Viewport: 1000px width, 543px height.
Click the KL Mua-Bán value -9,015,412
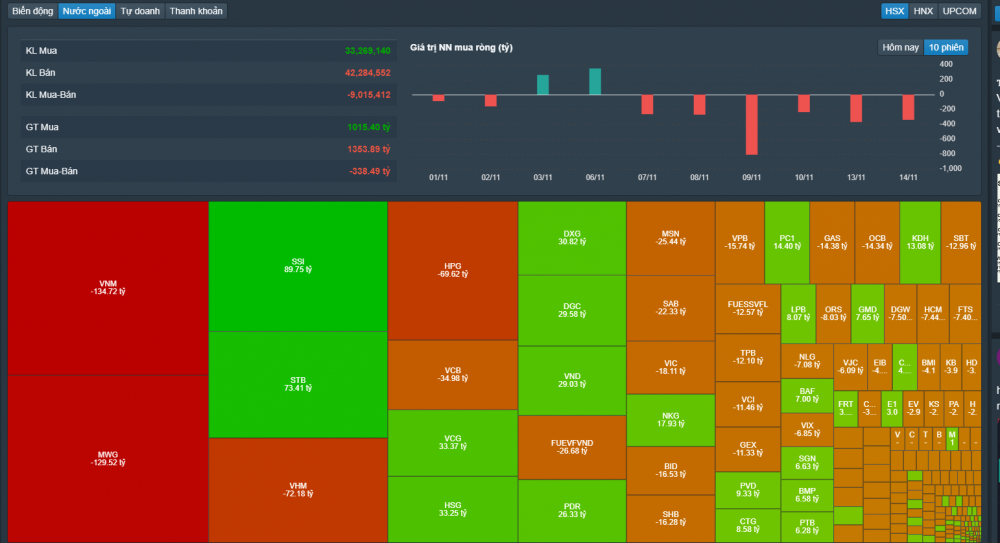[x=369, y=94]
